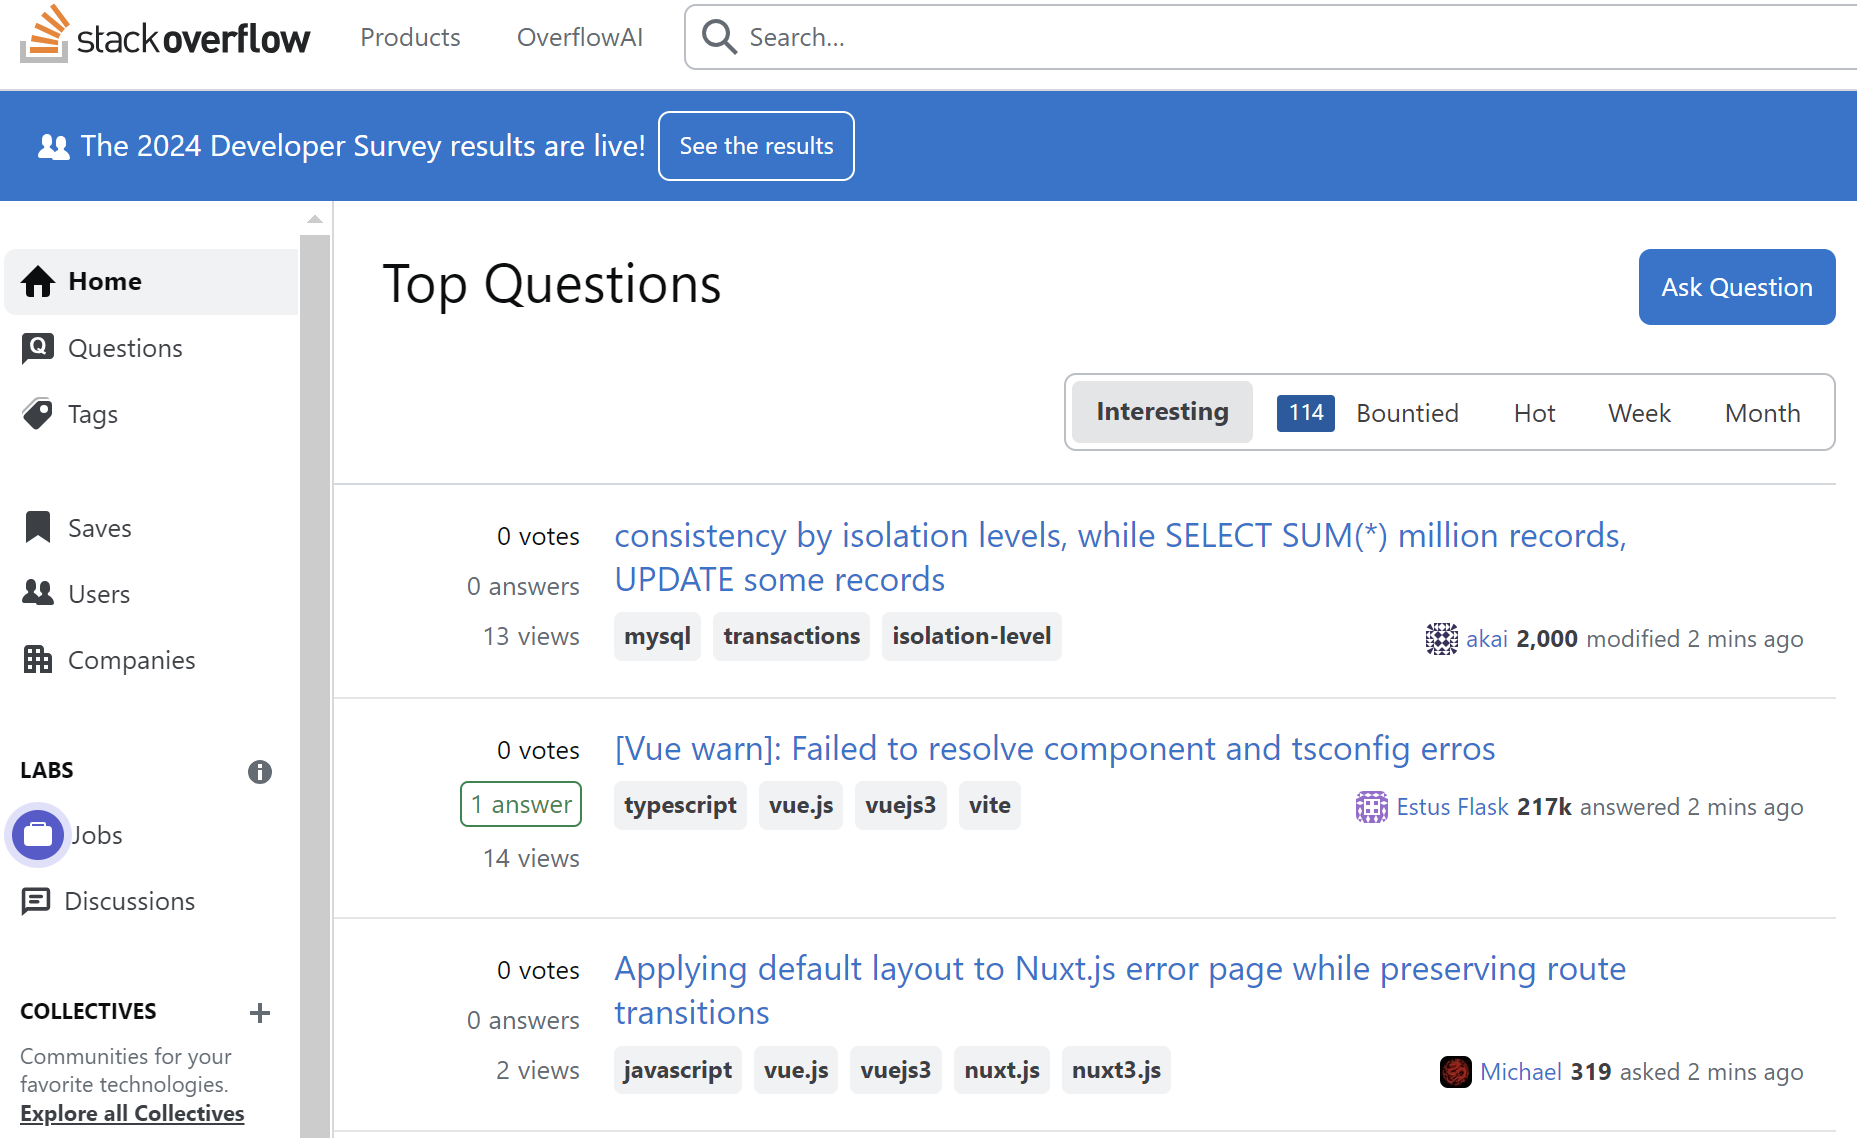This screenshot has width=1857, height=1138.
Task: Open the Products menu
Action: click(410, 37)
